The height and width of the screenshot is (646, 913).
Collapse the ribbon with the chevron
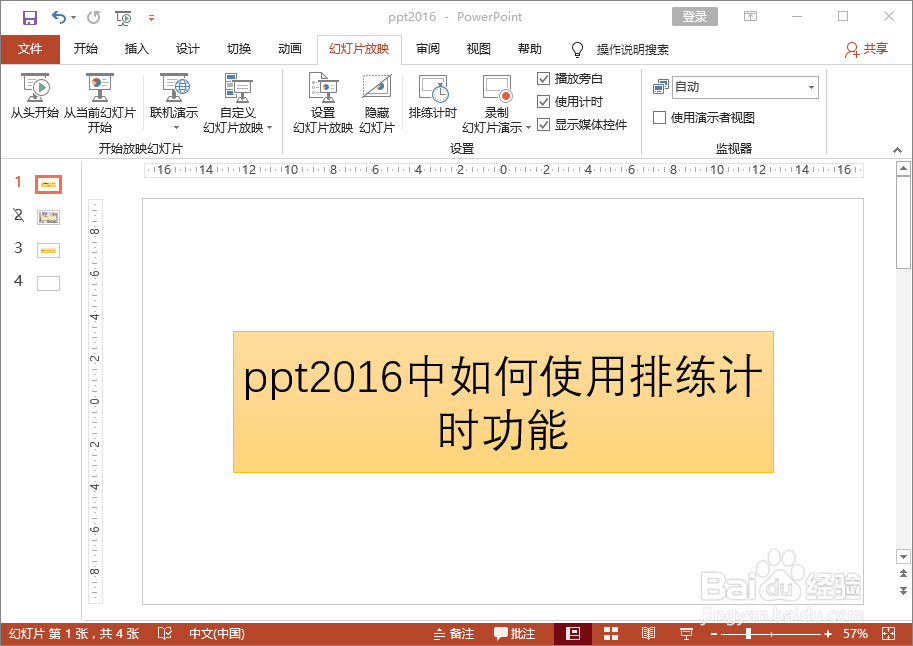897,150
